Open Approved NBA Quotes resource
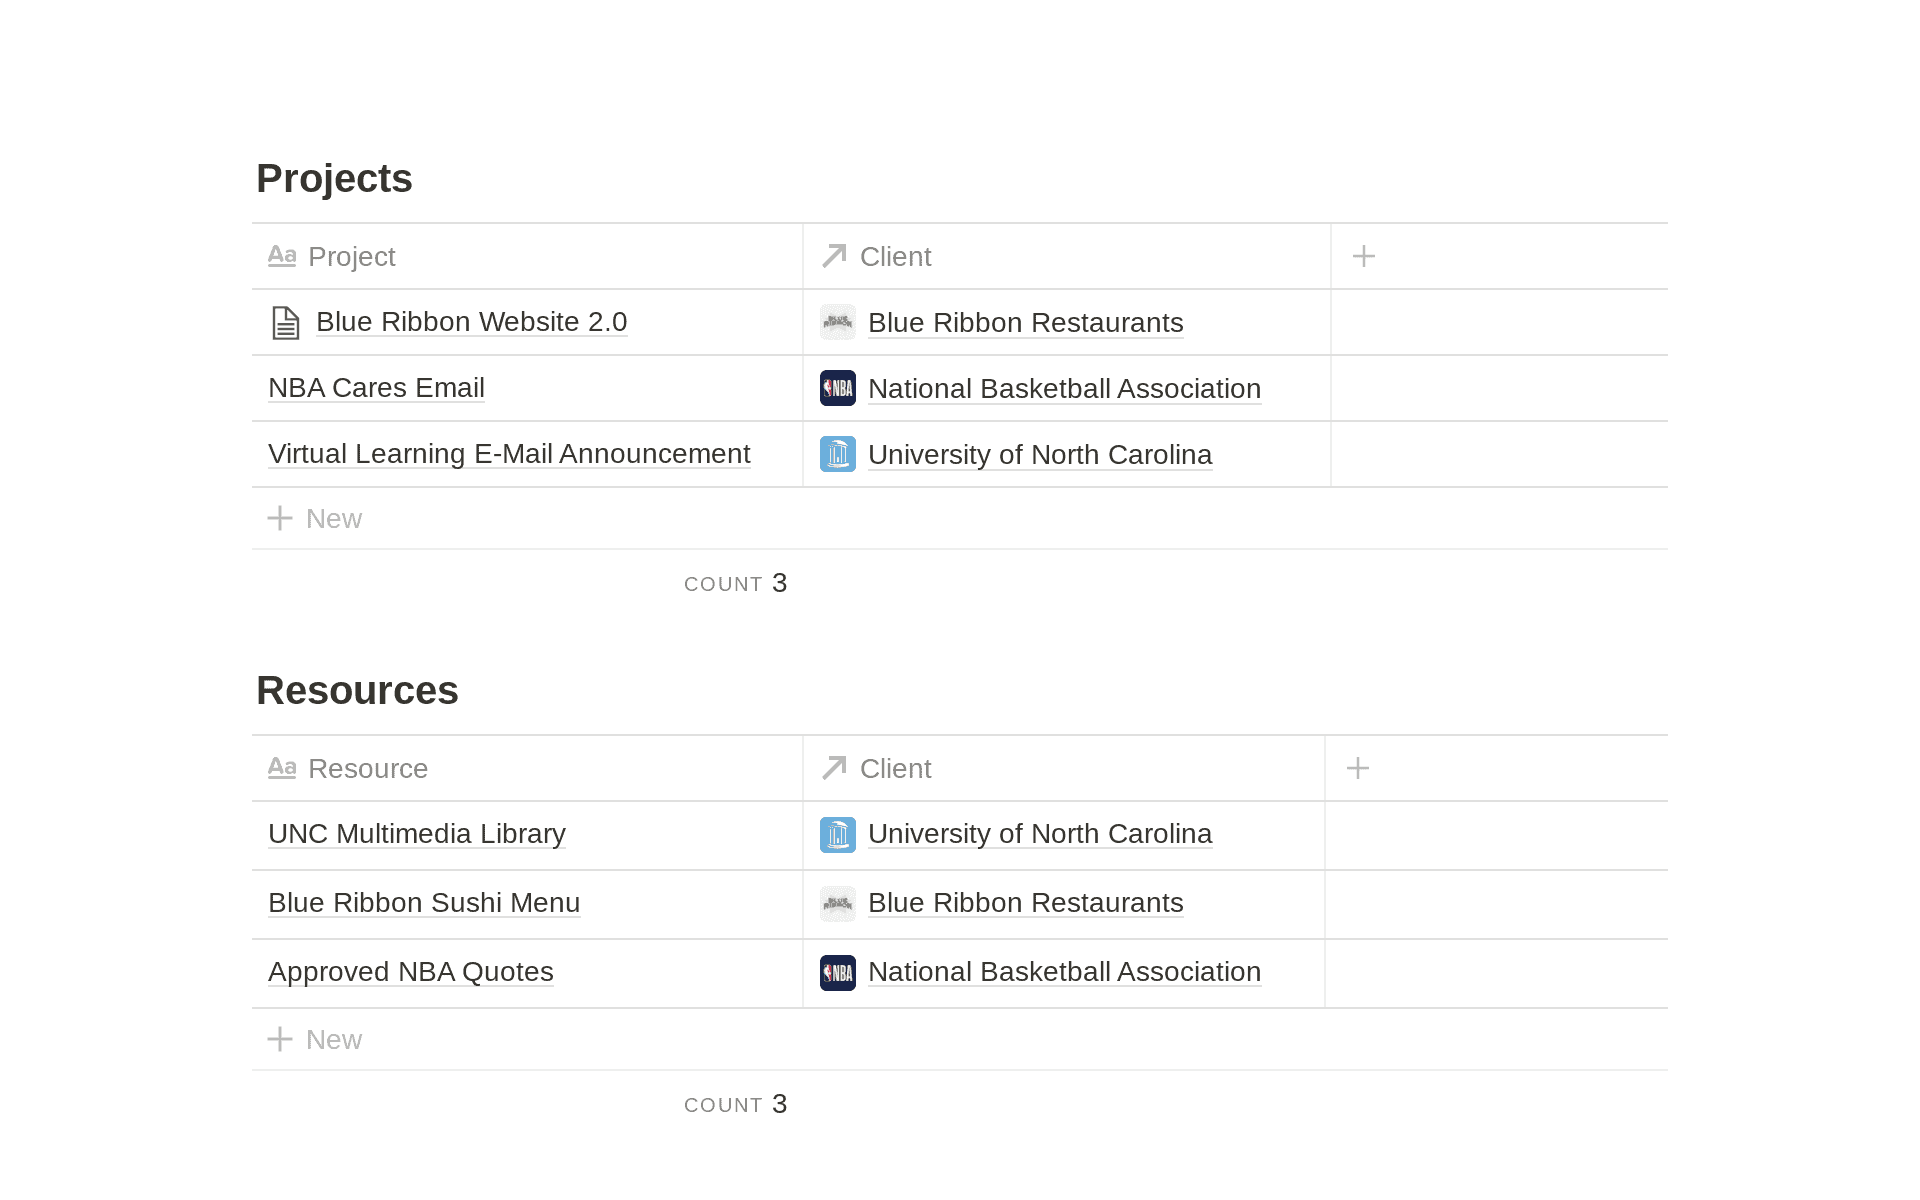This screenshot has width=1920, height=1200. [x=410, y=972]
